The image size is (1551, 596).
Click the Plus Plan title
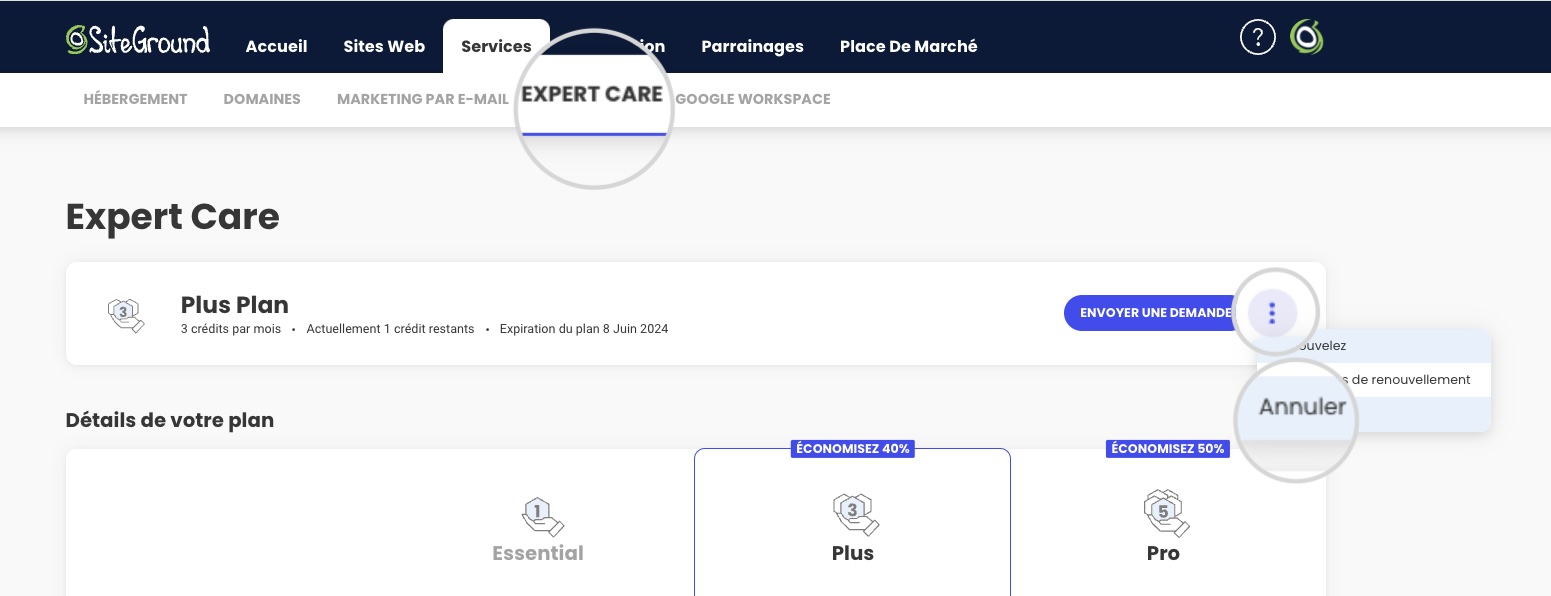[235, 305]
